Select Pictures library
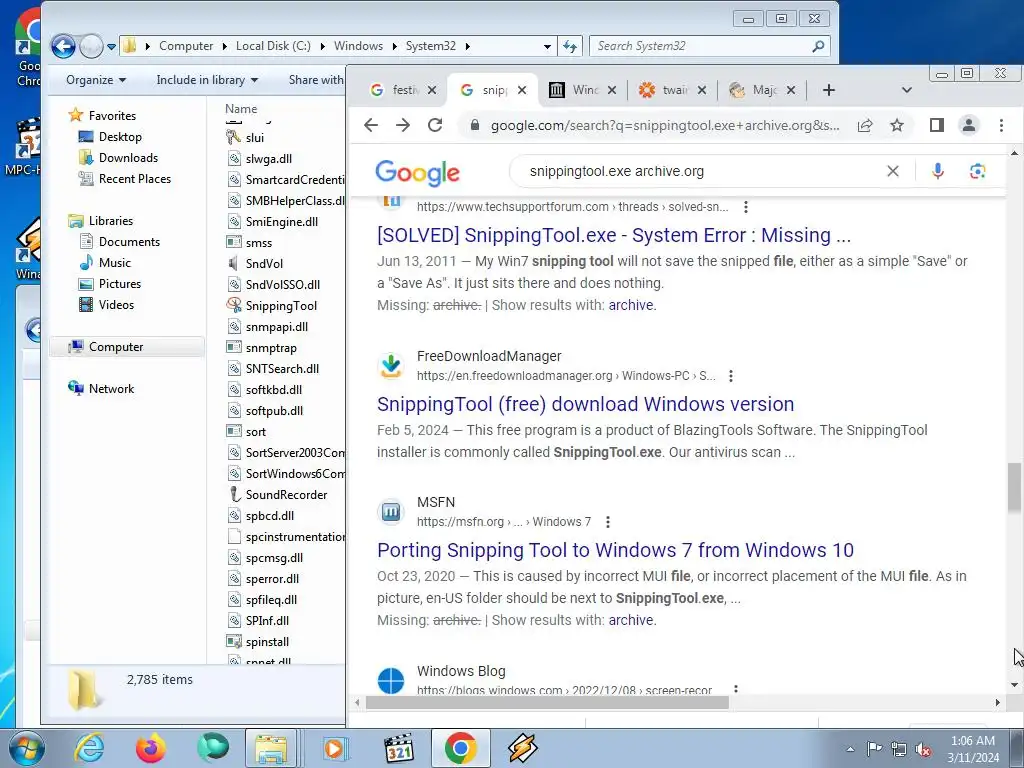The image size is (1024, 768). pos(120,283)
